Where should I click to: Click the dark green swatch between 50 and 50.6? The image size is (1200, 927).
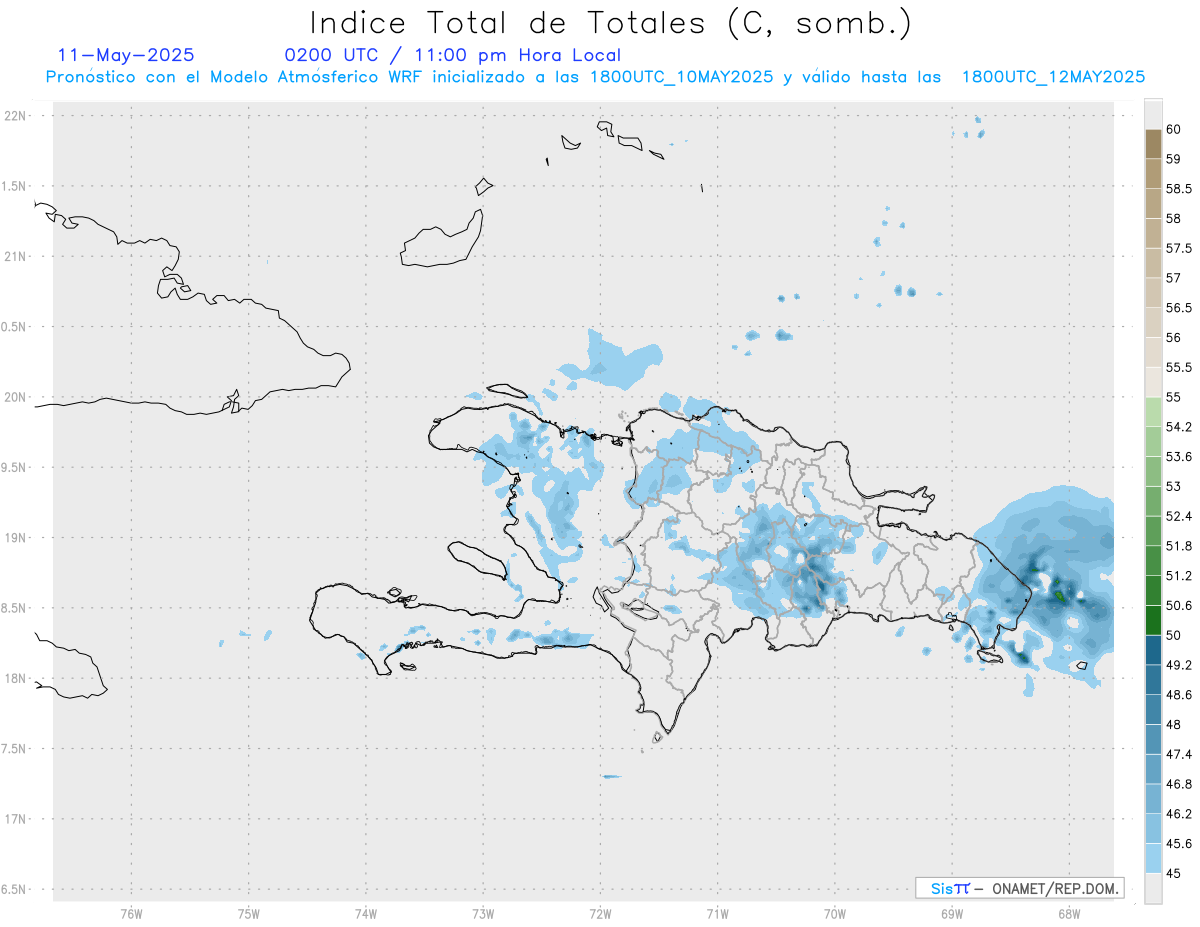coord(1153,620)
